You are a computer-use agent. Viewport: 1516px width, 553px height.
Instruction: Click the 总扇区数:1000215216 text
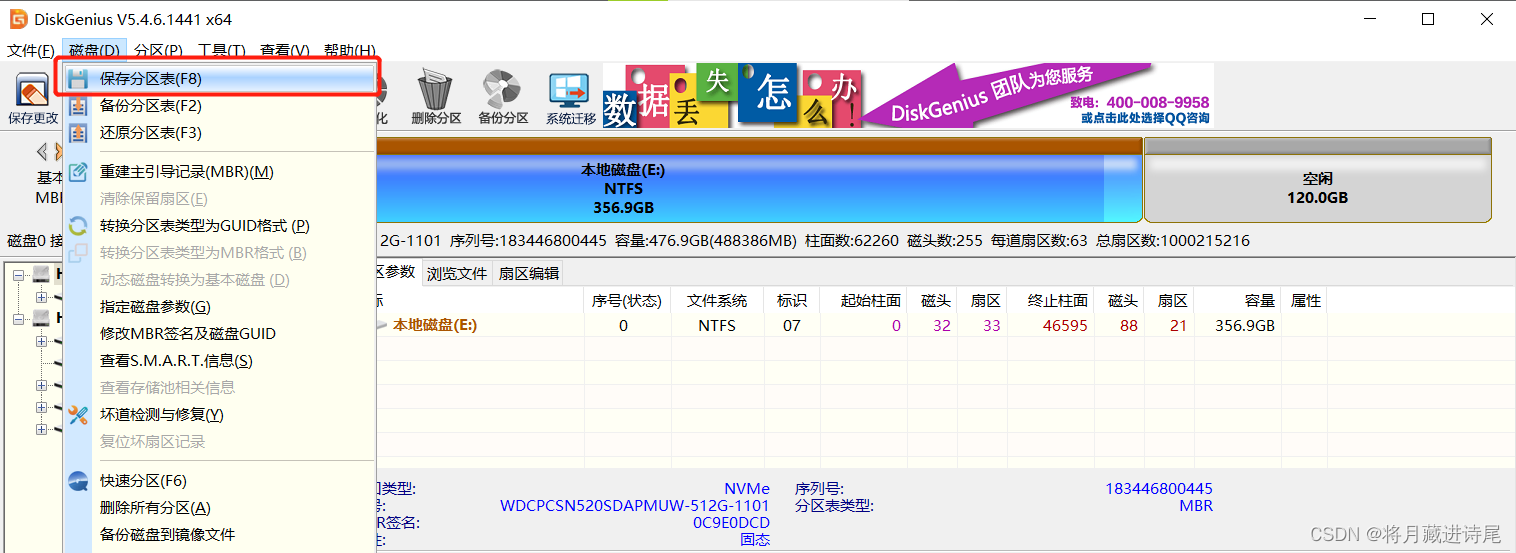pyautogui.click(x=1173, y=241)
